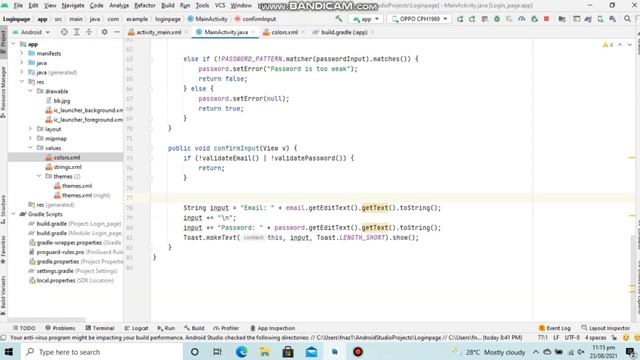Toggle the Terminal tool window

[x=100, y=328]
